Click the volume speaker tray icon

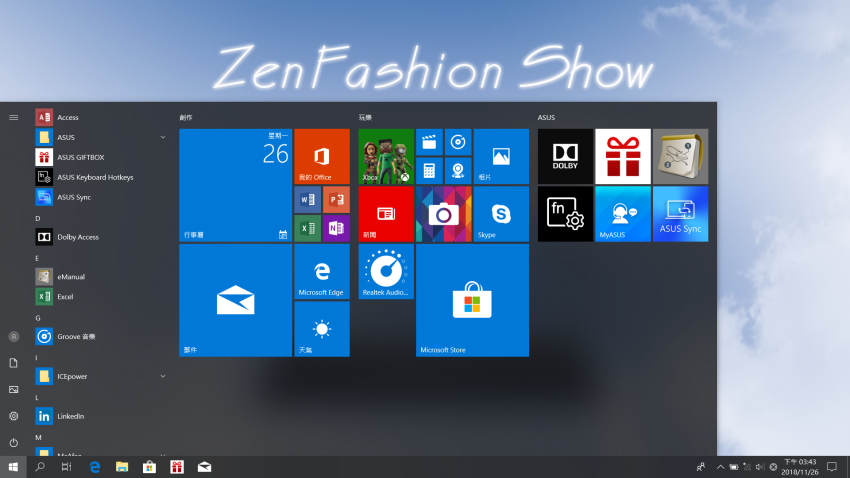click(x=760, y=467)
